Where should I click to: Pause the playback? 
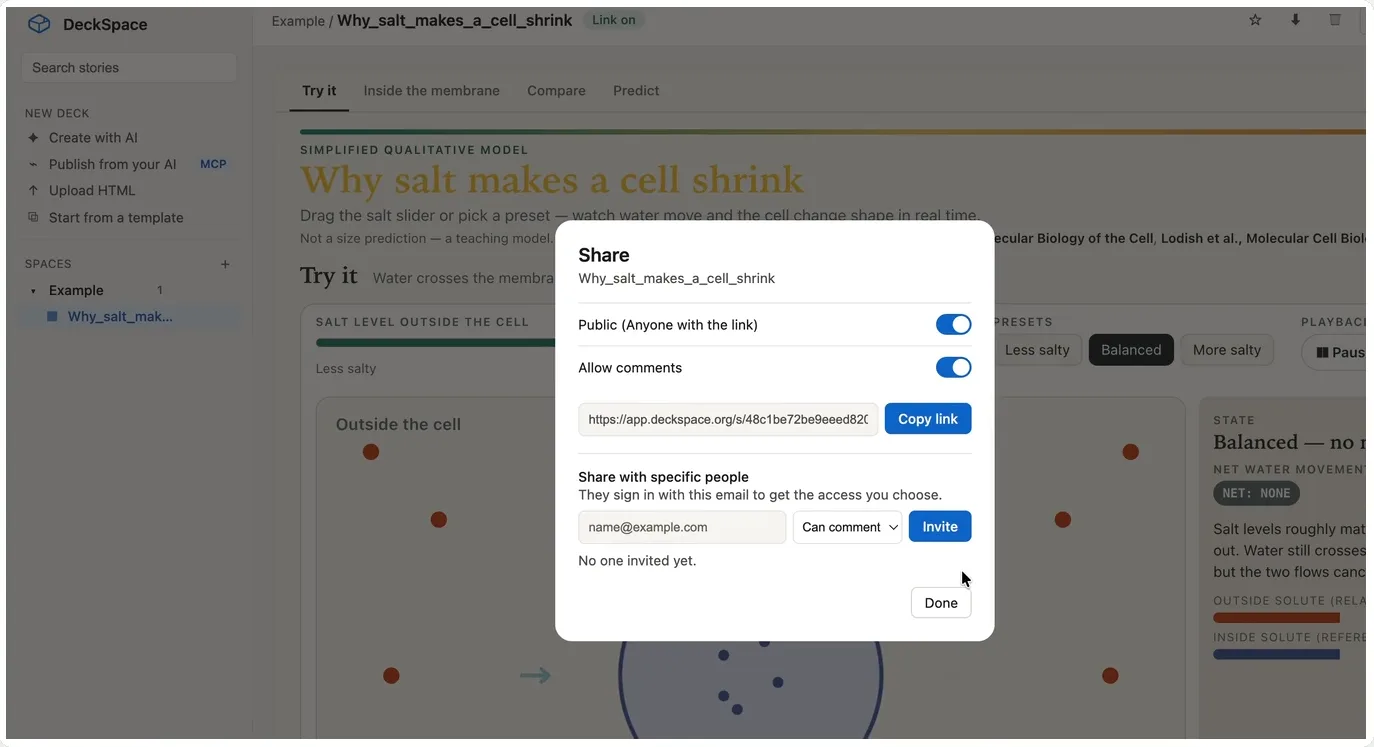[x=1334, y=352]
